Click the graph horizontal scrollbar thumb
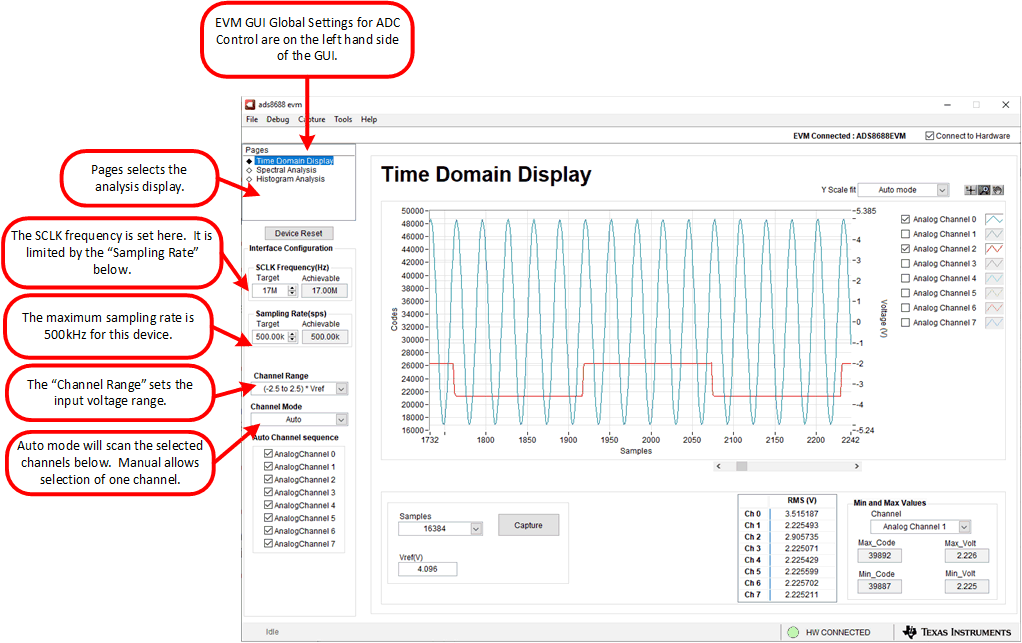1022x643 pixels. pyautogui.click(x=741, y=466)
